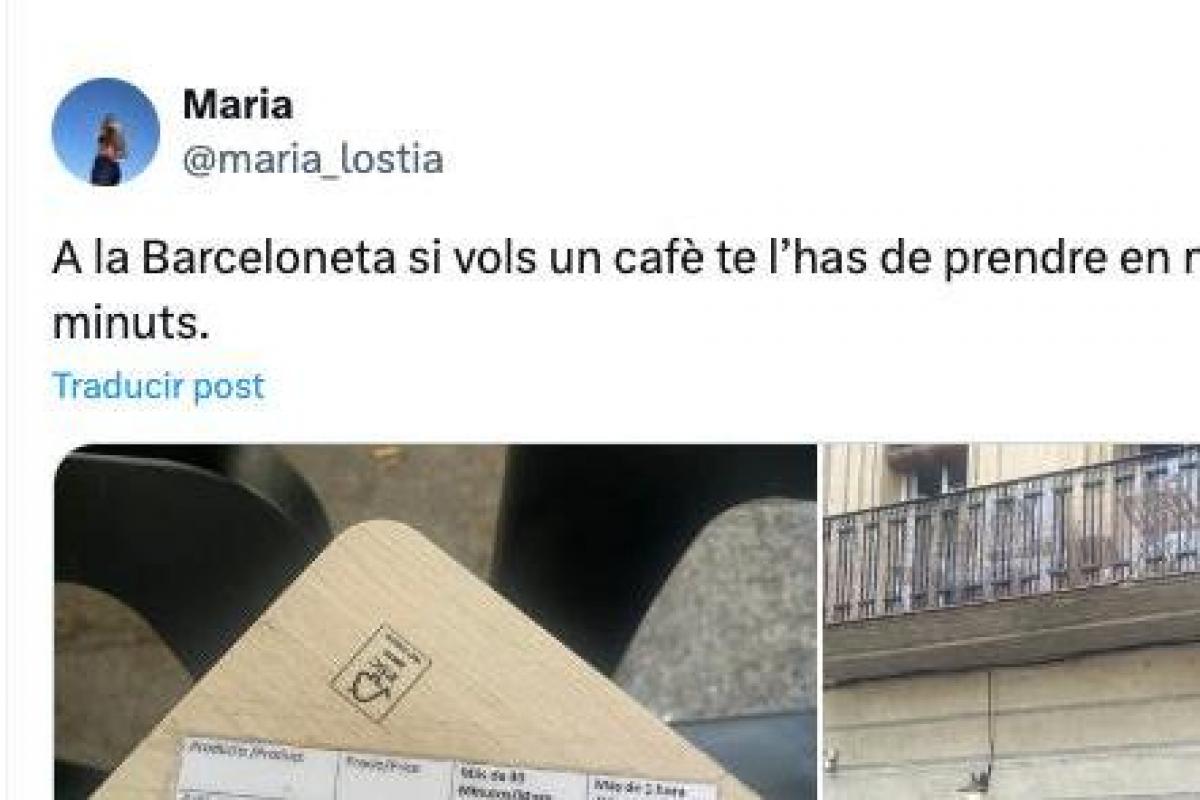The height and width of the screenshot is (800, 1200).
Task: Click the display name Maria
Action: coord(237,105)
